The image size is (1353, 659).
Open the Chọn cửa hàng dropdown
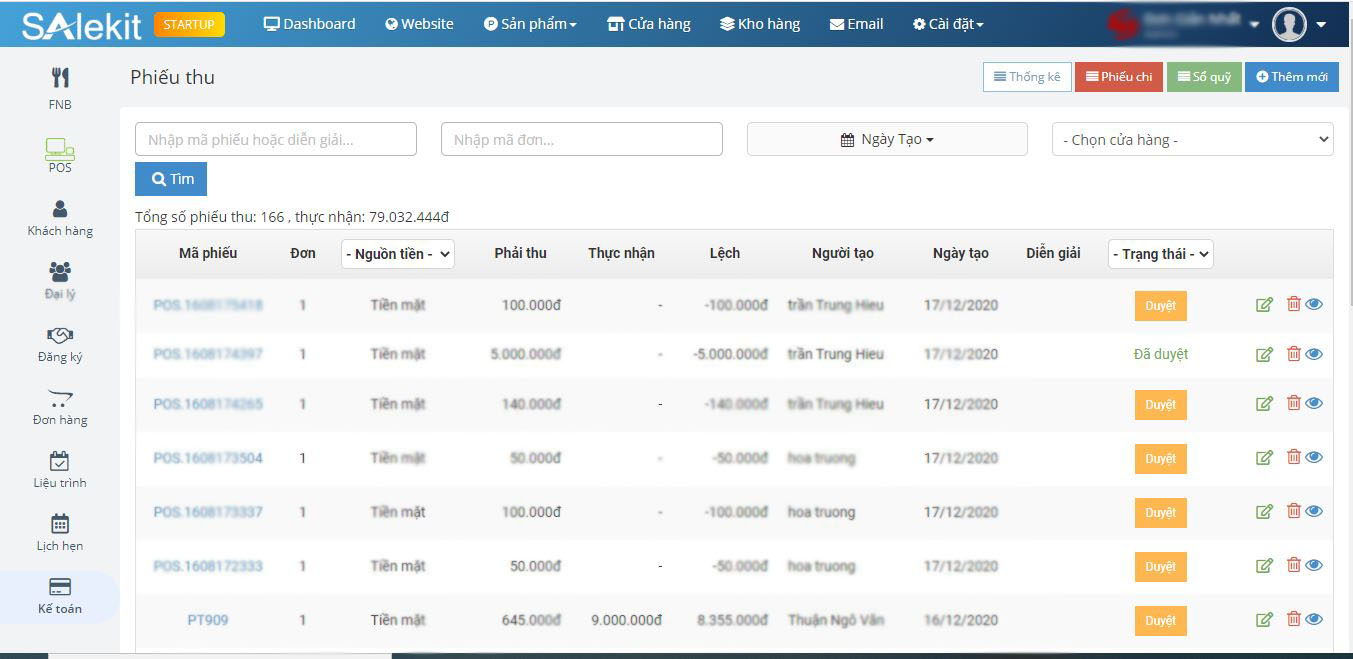(1192, 140)
